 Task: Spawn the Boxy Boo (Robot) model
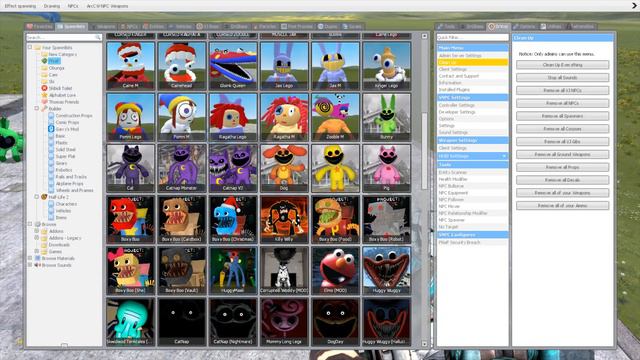[x=387, y=219]
